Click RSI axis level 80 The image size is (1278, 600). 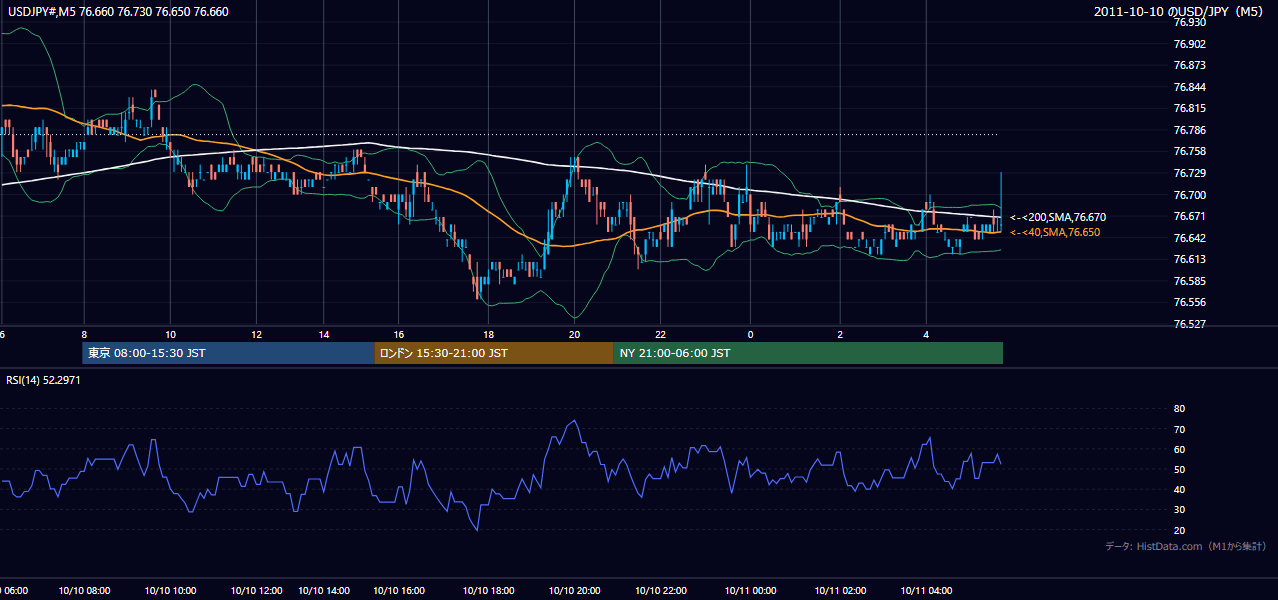pos(1179,409)
